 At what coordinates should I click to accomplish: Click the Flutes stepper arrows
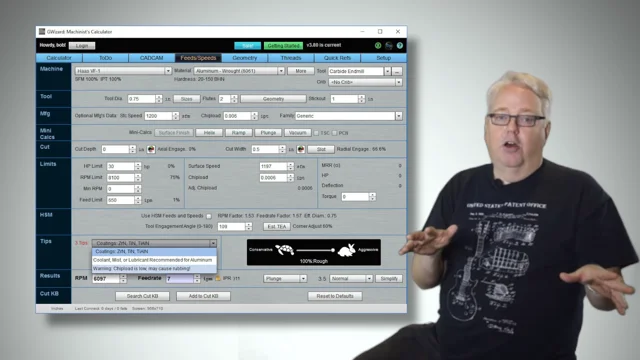click(234, 99)
